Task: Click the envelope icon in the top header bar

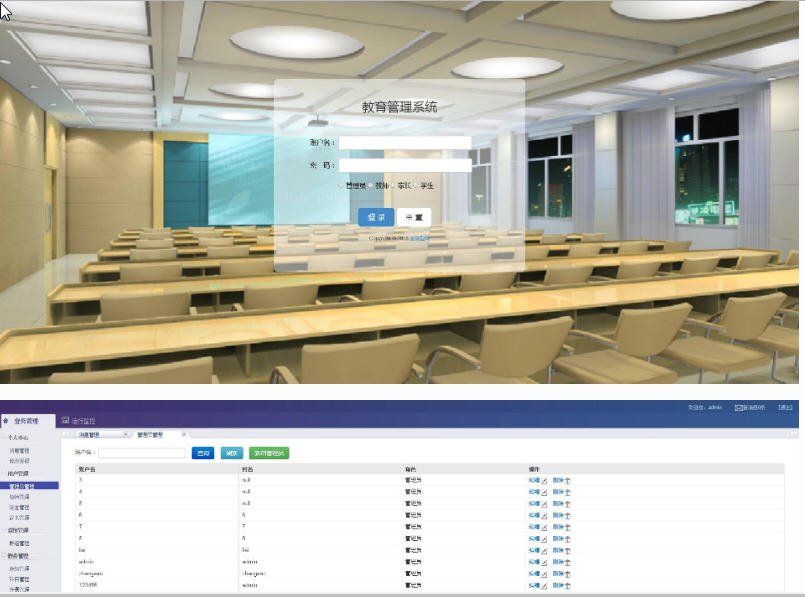Action: coord(739,408)
